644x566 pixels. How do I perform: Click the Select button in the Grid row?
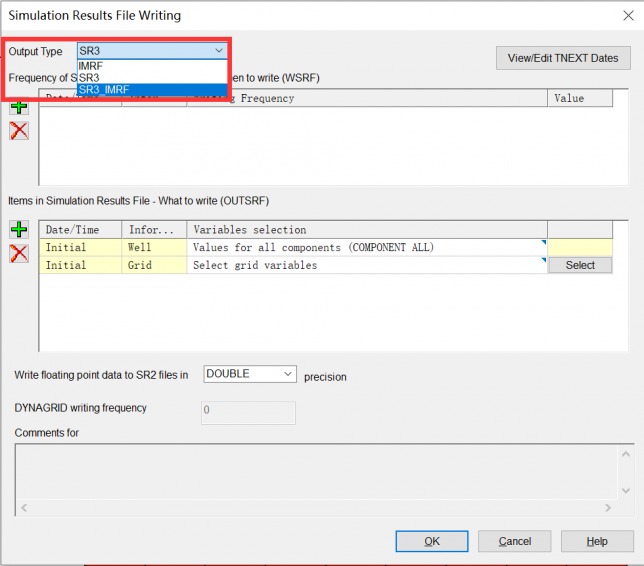coord(580,265)
